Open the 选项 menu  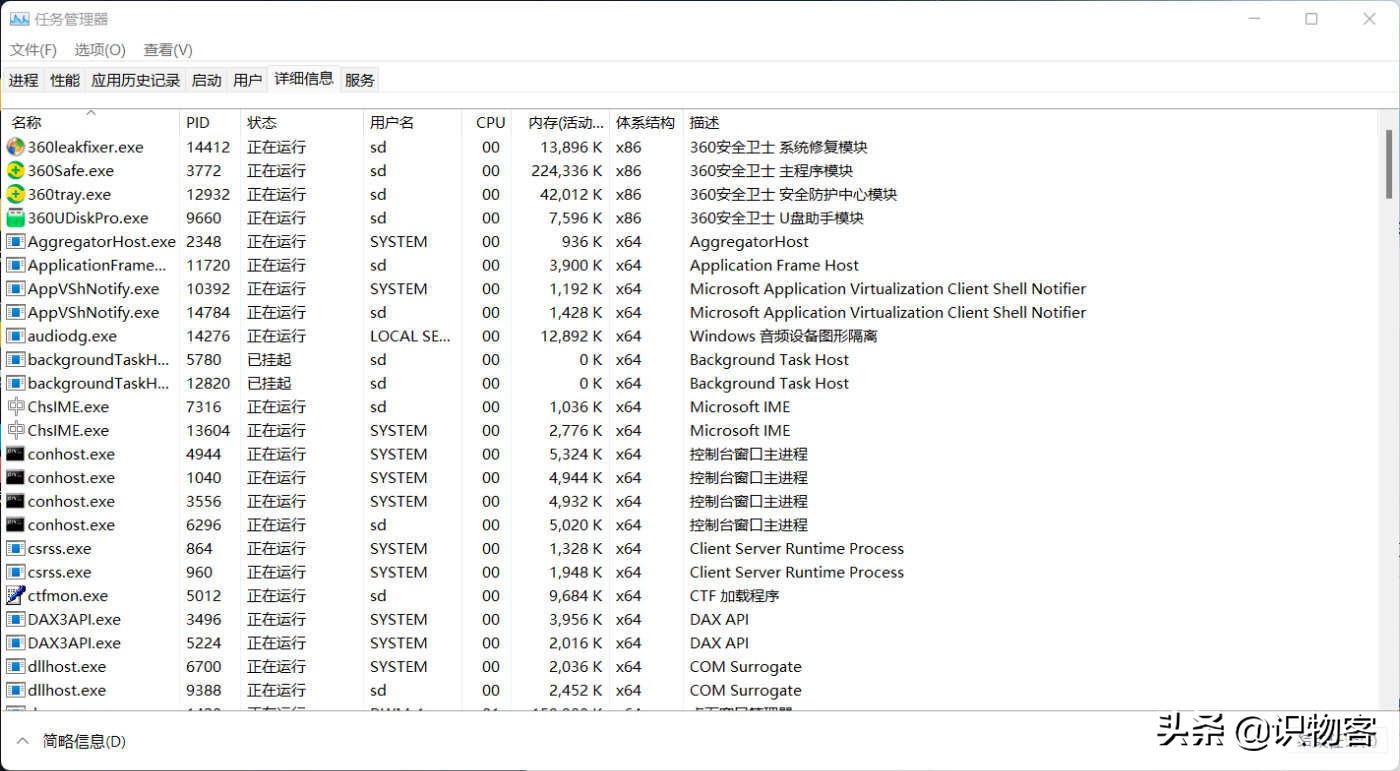coord(99,49)
